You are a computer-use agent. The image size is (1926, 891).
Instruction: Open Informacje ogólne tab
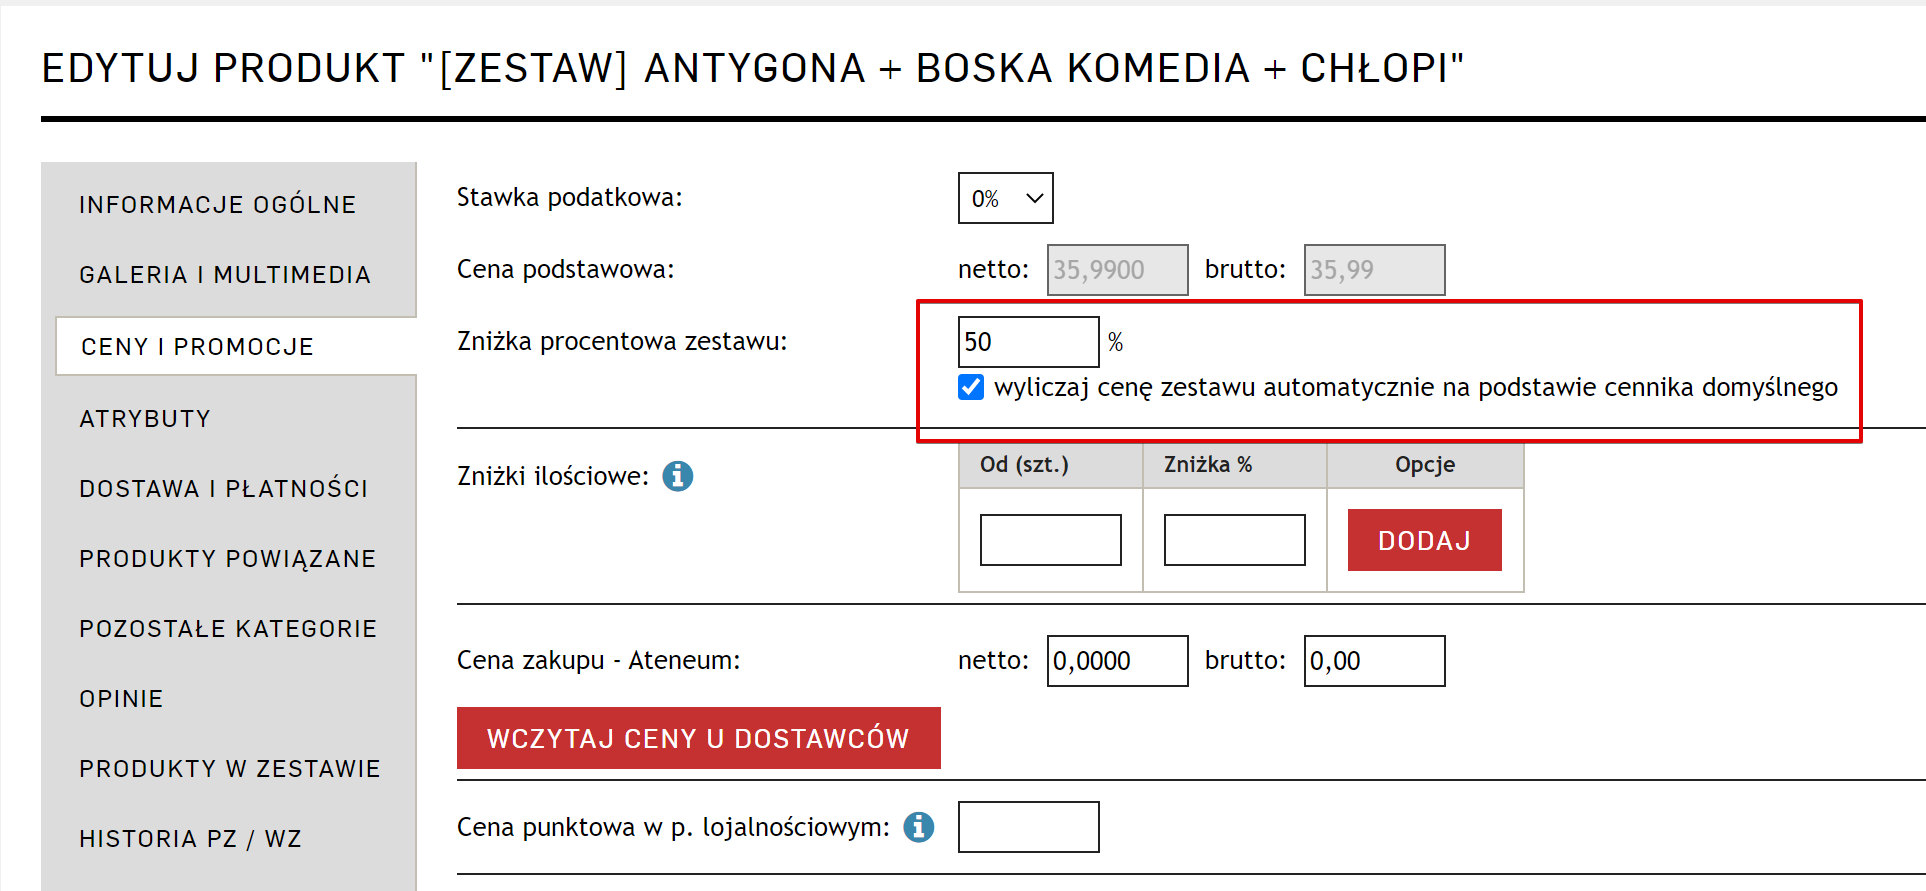click(218, 205)
